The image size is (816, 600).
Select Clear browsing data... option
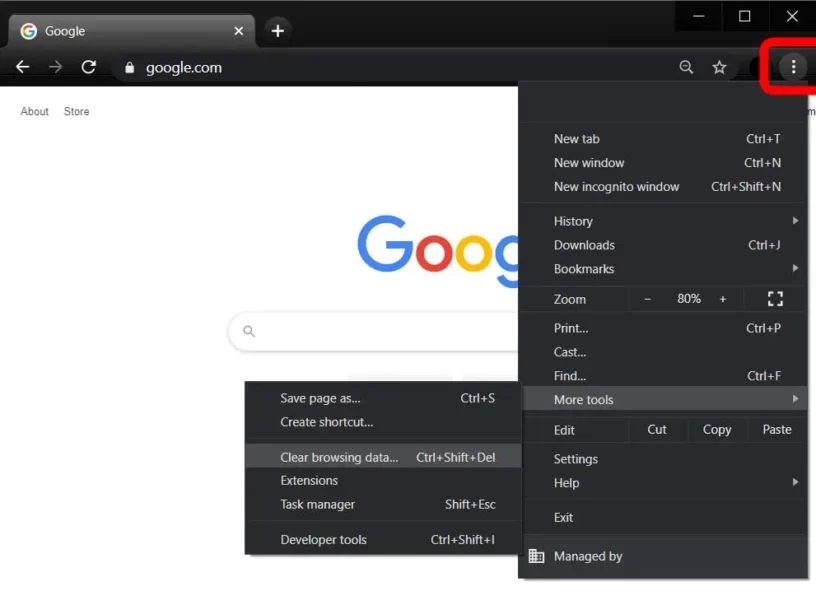[383, 457]
